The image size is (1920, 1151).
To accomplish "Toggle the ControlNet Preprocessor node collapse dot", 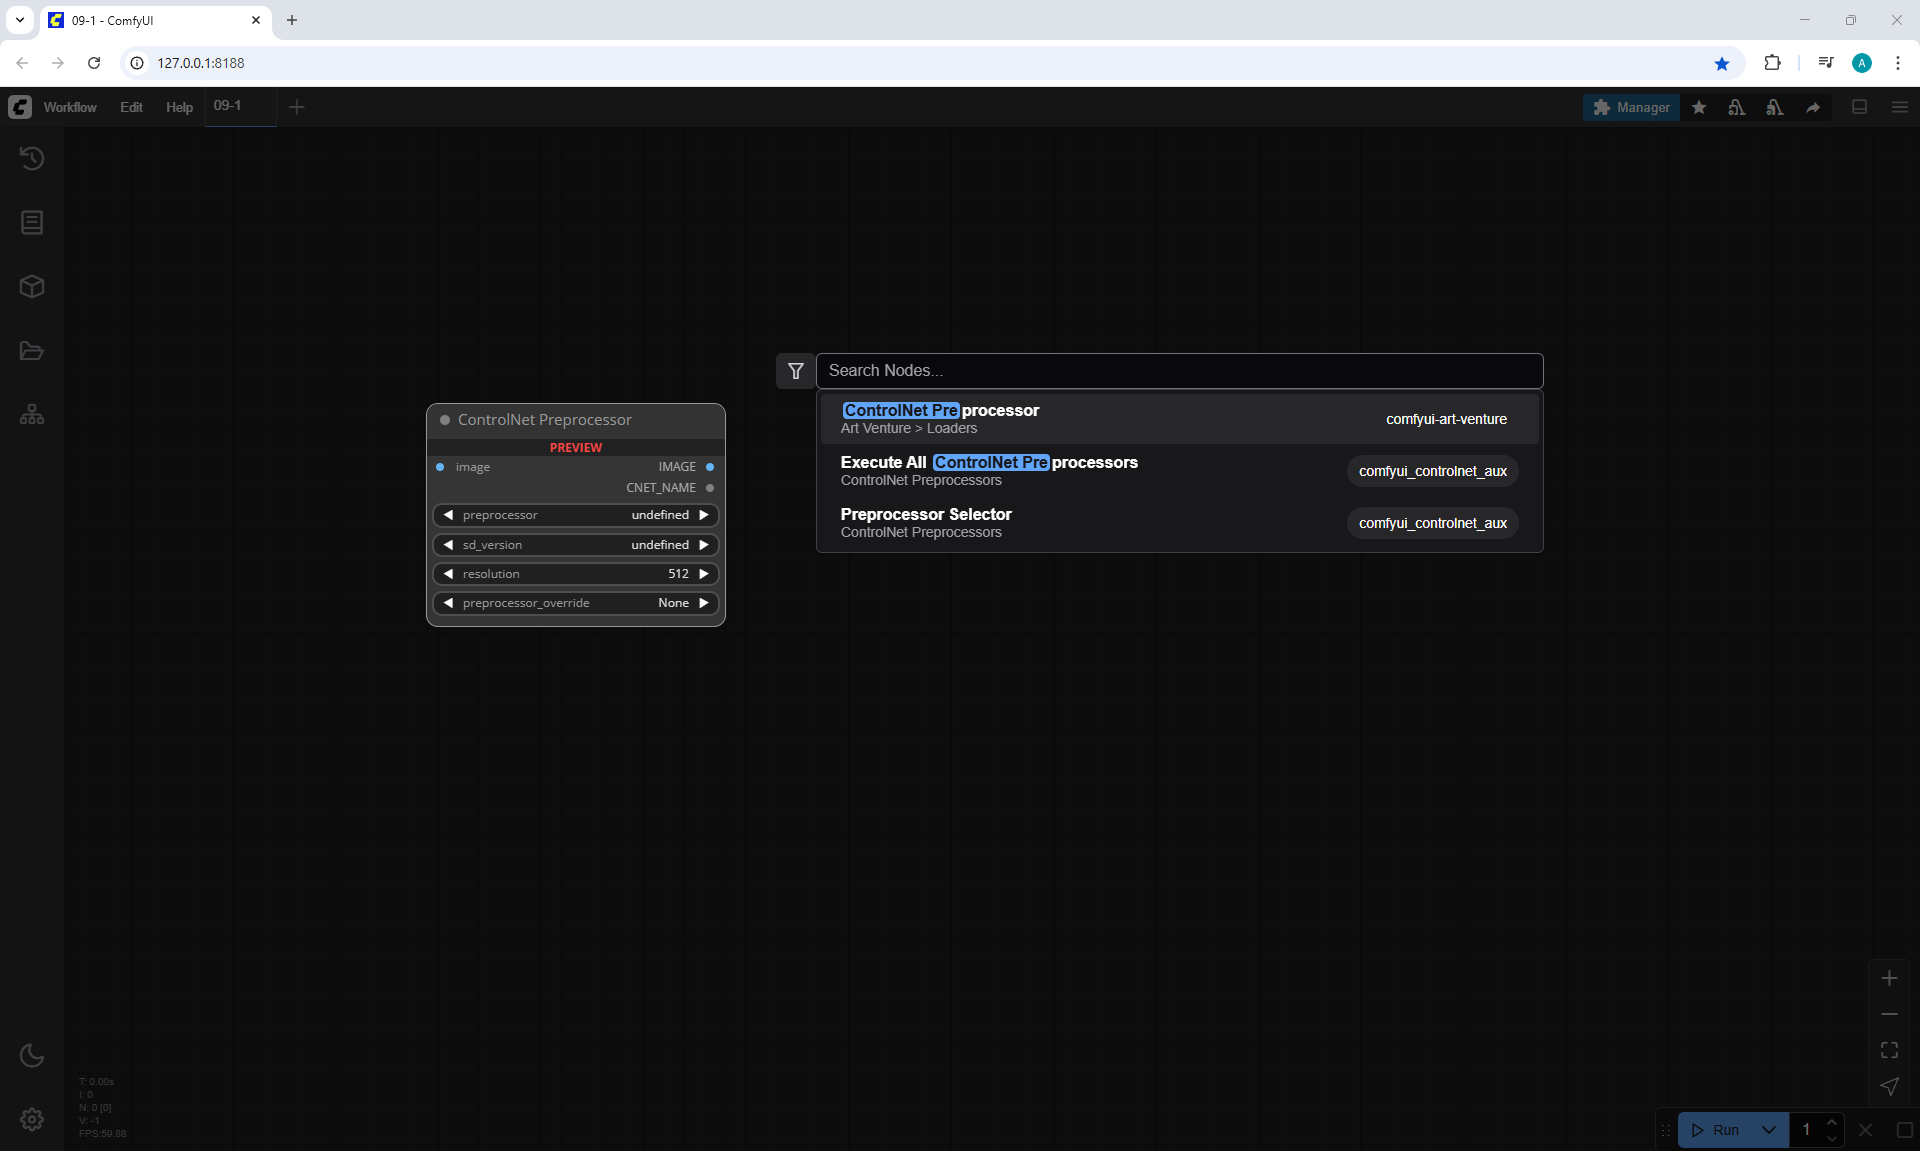I will click(x=445, y=420).
